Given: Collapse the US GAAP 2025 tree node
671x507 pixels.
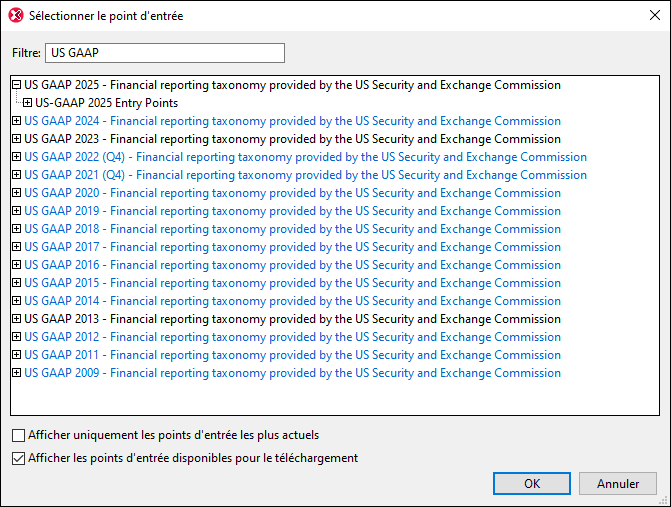Looking at the screenshot, I should click(x=17, y=86).
